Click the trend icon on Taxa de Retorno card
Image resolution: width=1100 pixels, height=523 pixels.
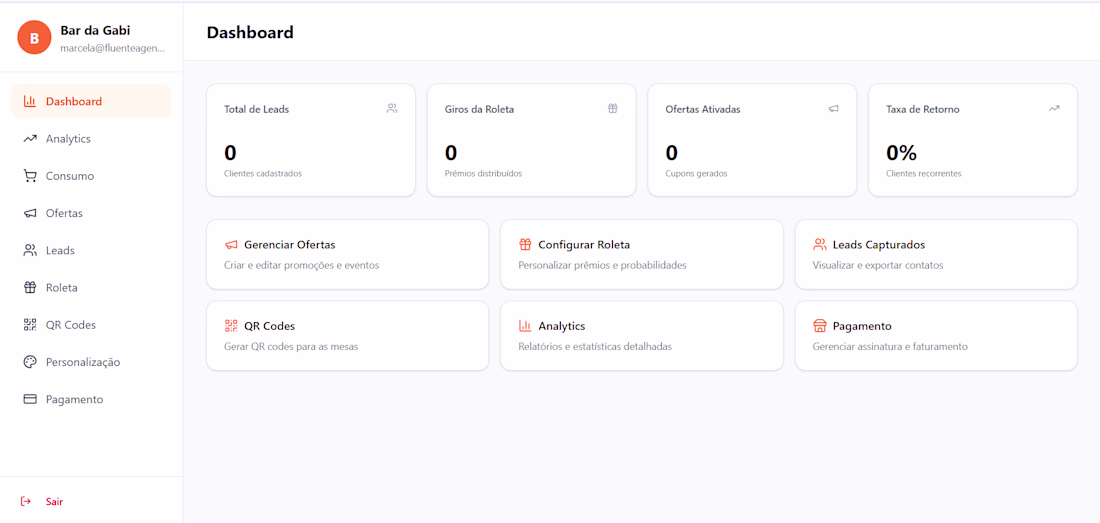[x=1054, y=109]
